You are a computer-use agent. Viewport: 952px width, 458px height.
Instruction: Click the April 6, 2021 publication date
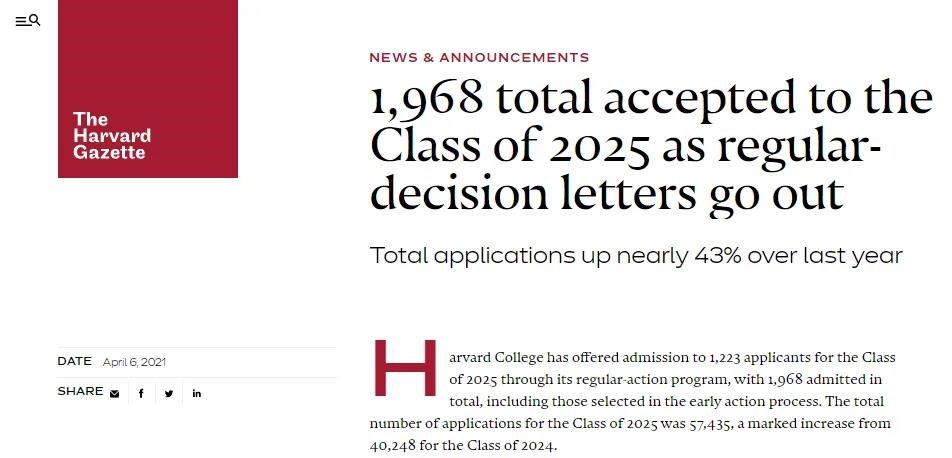[134, 362]
